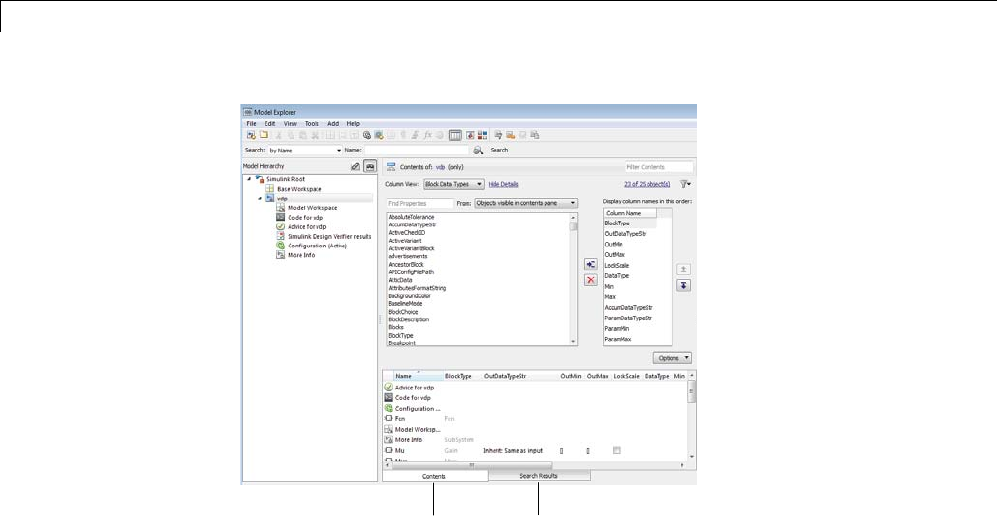Click the pencil icon in Model Hierarchy

pyautogui.click(x=355, y=166)
